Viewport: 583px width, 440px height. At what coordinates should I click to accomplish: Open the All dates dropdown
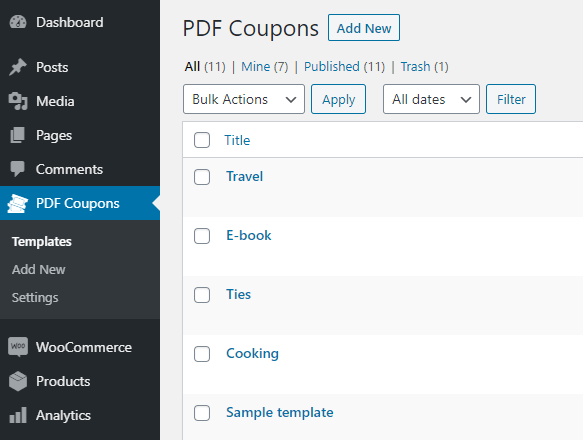tap(431, 99)
